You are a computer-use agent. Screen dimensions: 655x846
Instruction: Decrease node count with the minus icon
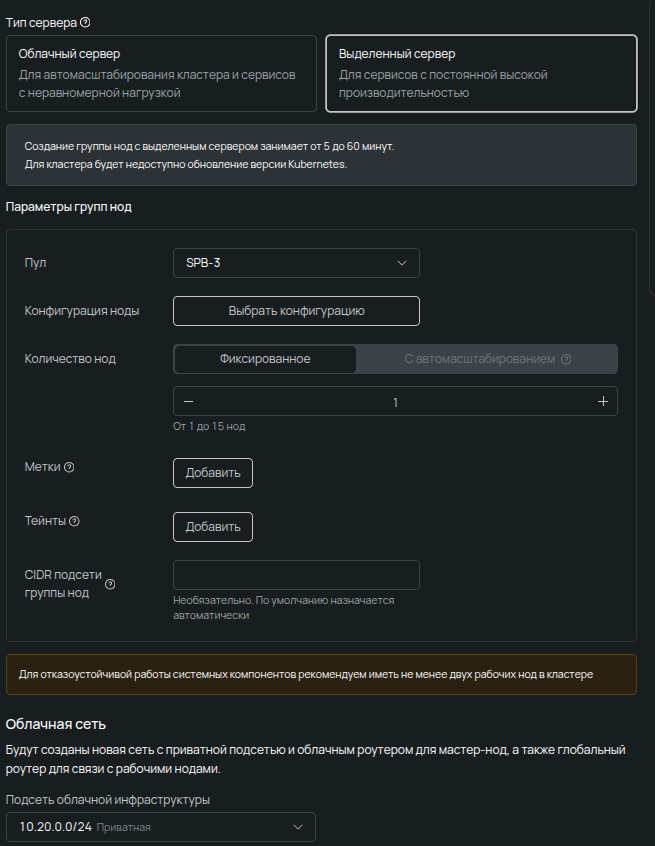(188, 401)
